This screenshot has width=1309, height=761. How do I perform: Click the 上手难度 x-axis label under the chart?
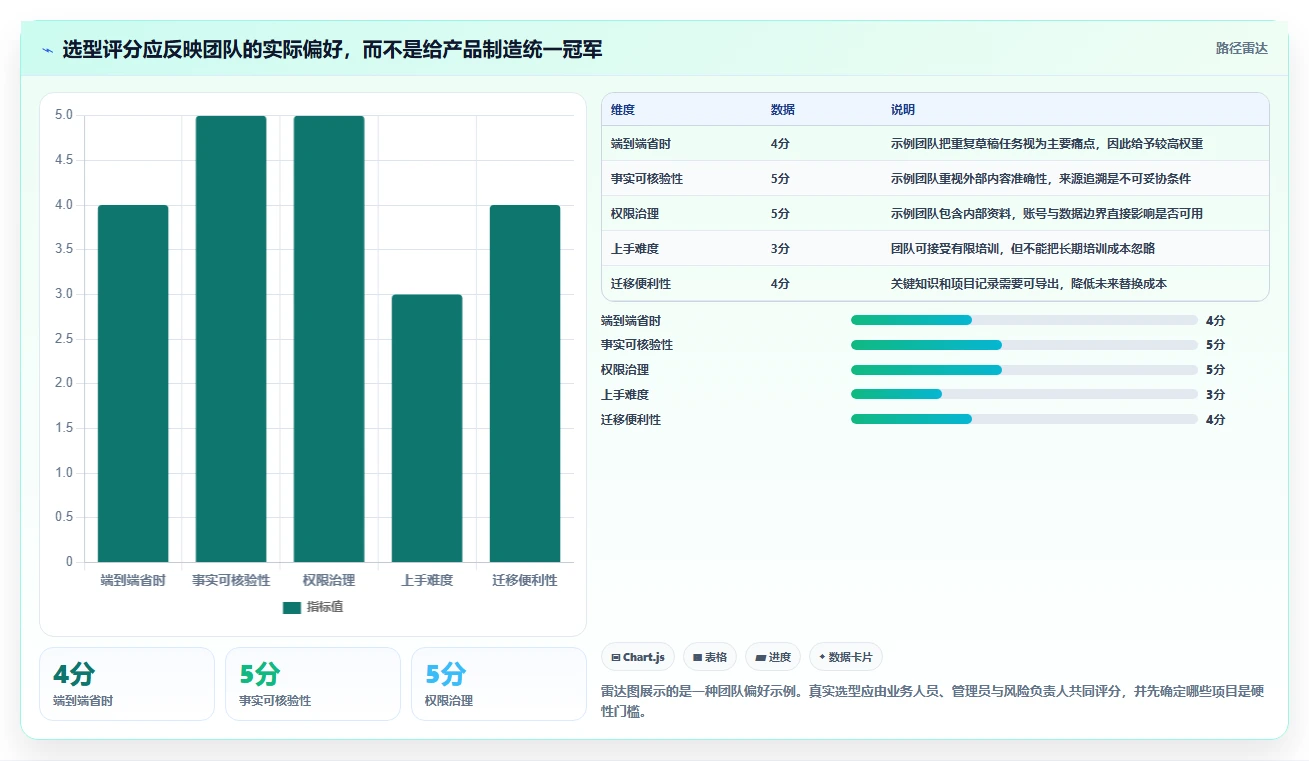[x=427, y=580]
